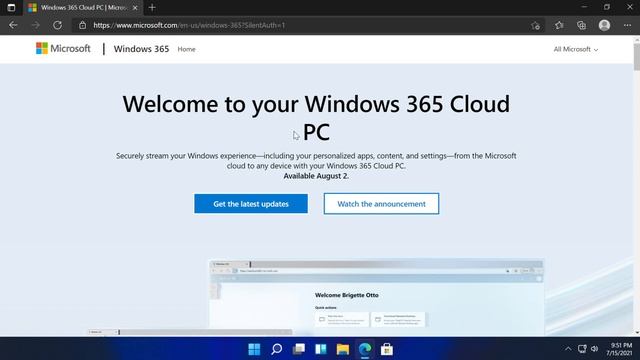
Task: Click Watch the announcement button
Action: coord(381,204)
